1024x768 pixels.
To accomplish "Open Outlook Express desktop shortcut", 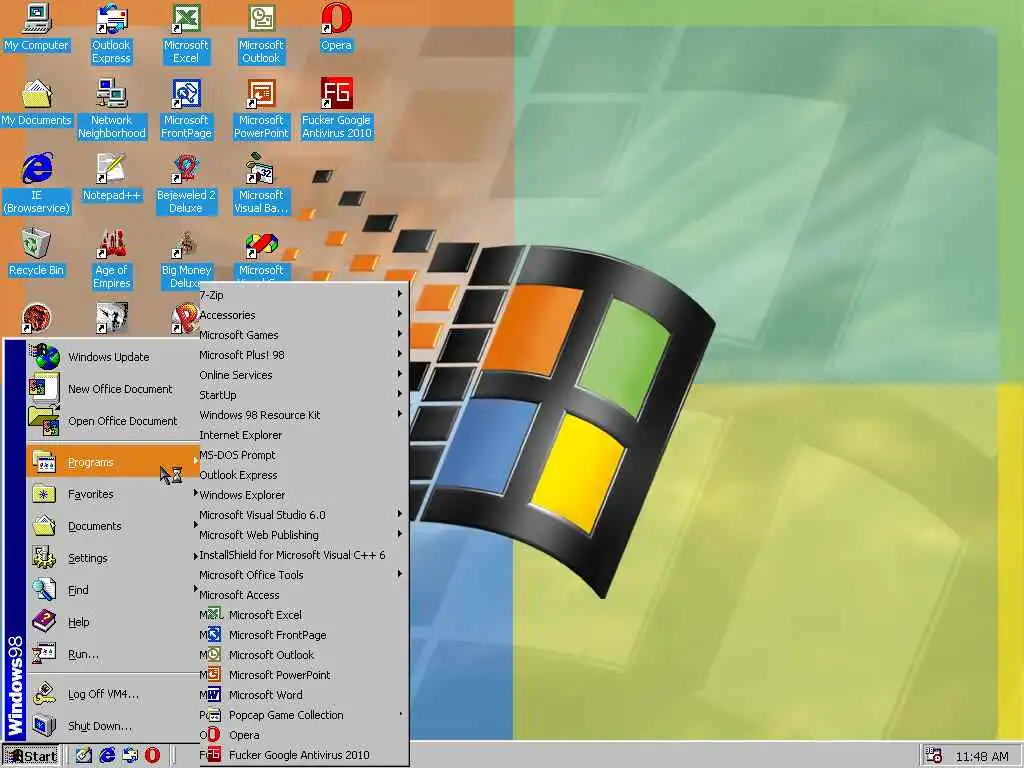I will coord(111,34).
